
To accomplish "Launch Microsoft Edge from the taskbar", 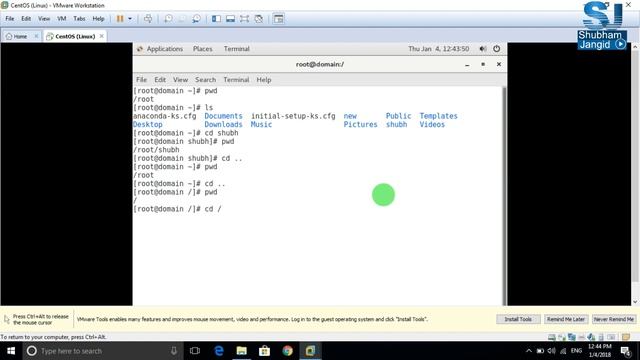I will [219, 351].
